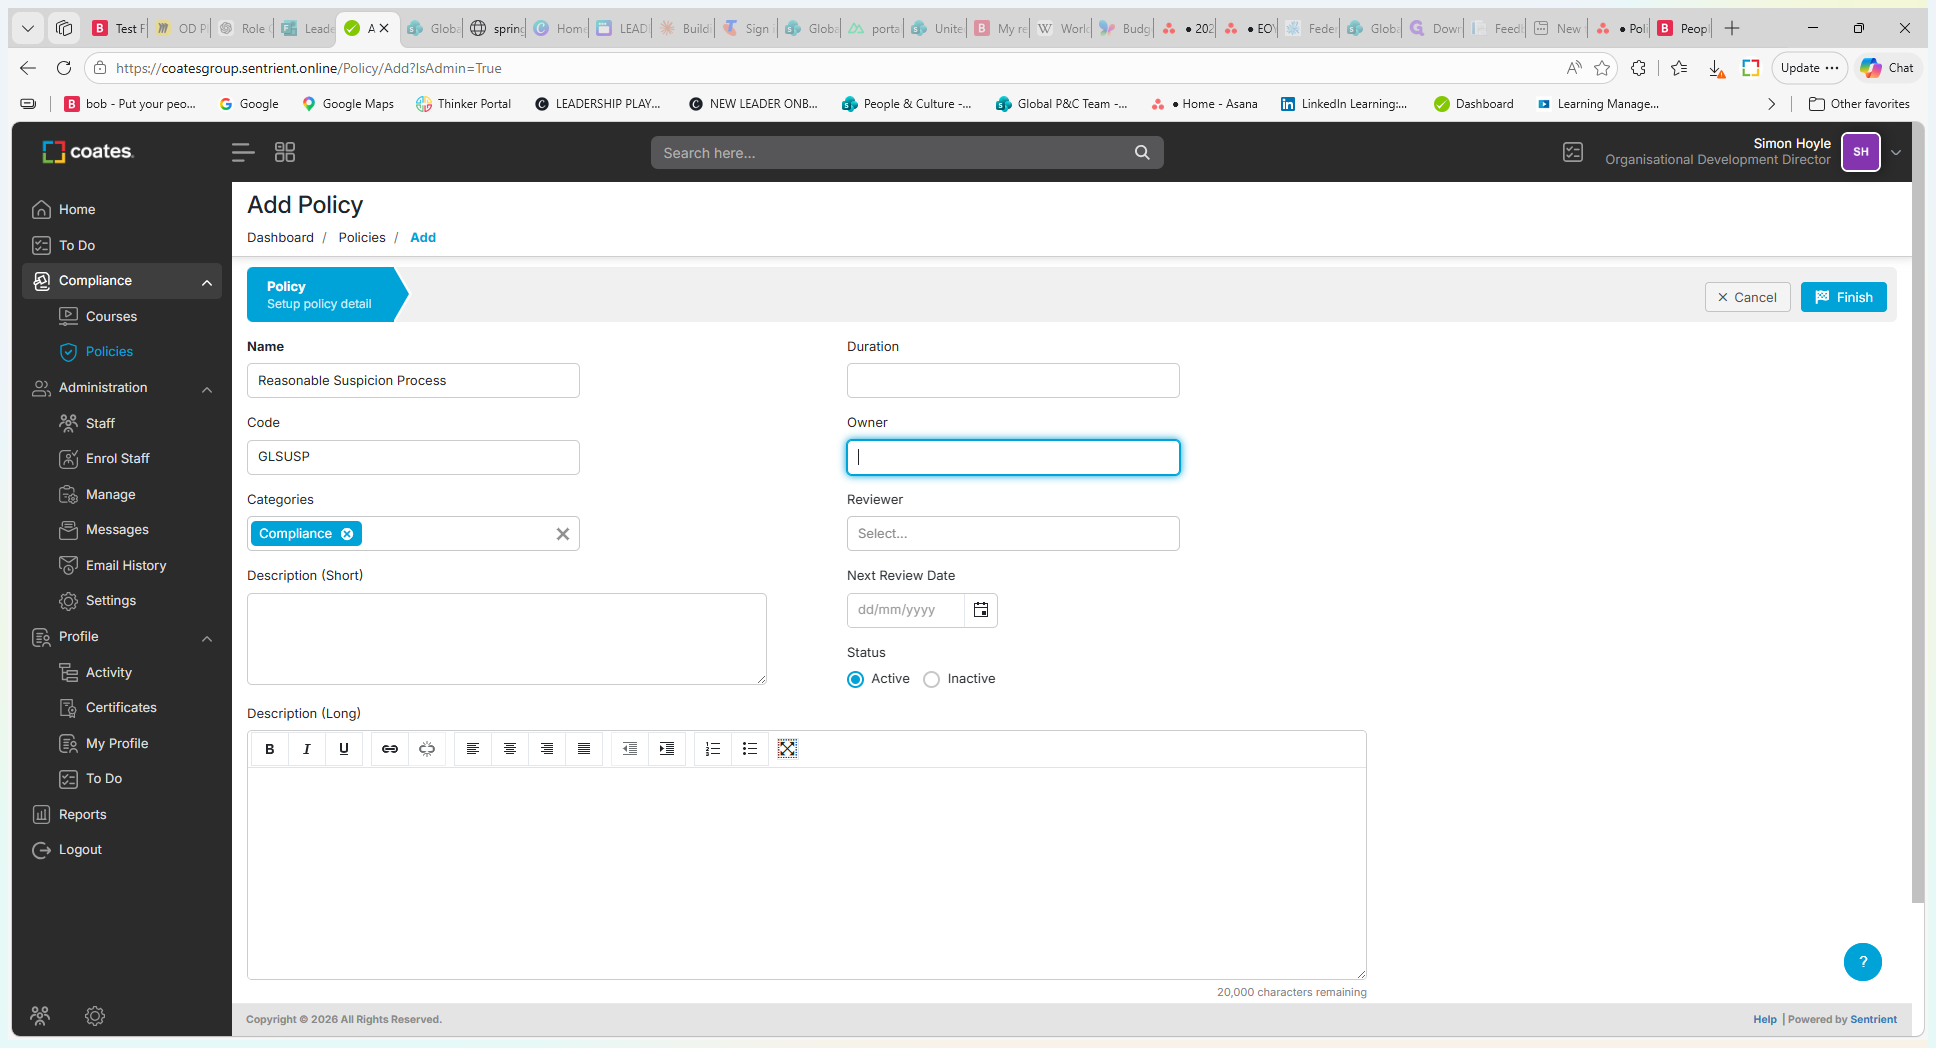This screenshot has height=1048, width=1936.
Task: Click the search magnifier icon
Action: 1142,153
